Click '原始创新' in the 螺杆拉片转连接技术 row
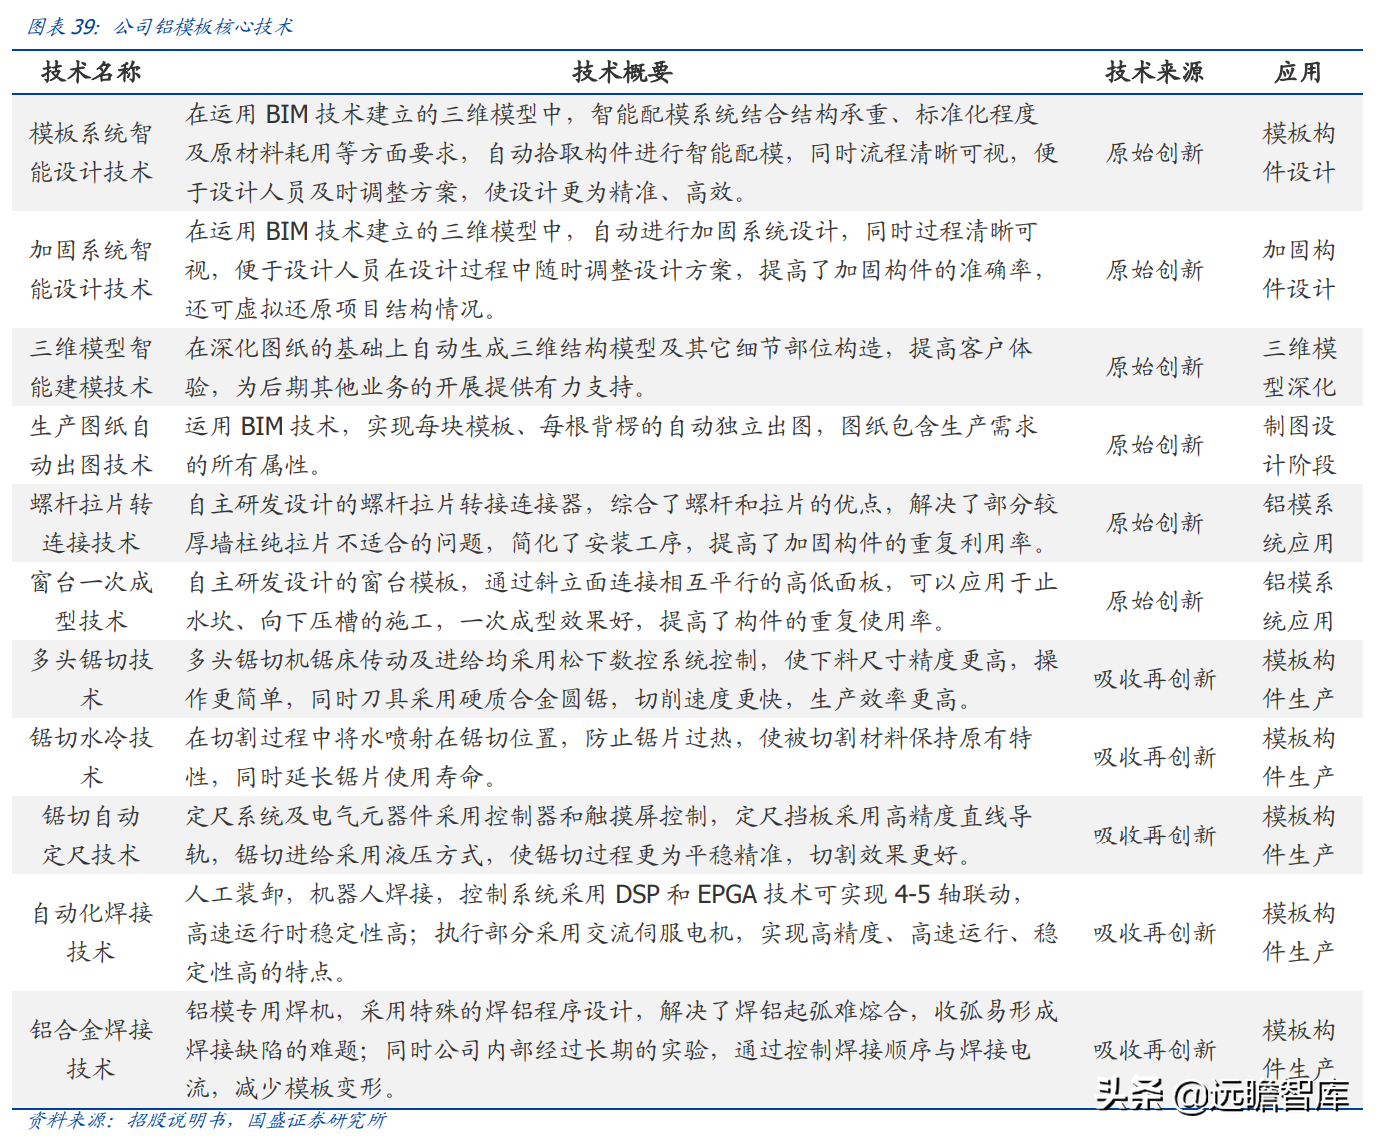This screenshot has height=1144, width=1380. tap(1154, 523)
